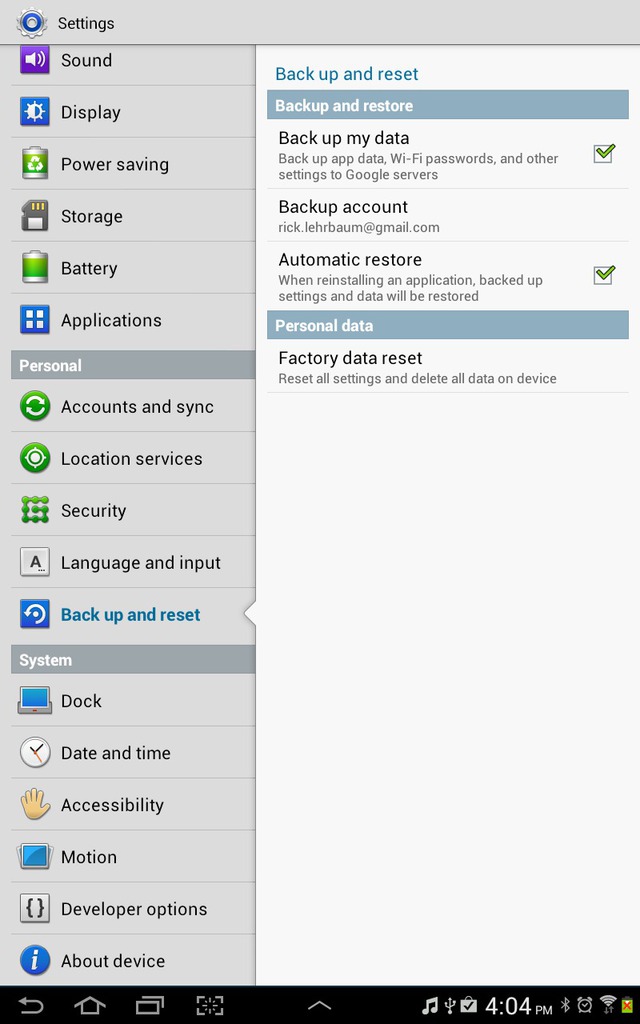This screenshot has width=640, height=1024.
Task: Expand the bottom bar up-arrow handle
Action: tap(319, 1006)
